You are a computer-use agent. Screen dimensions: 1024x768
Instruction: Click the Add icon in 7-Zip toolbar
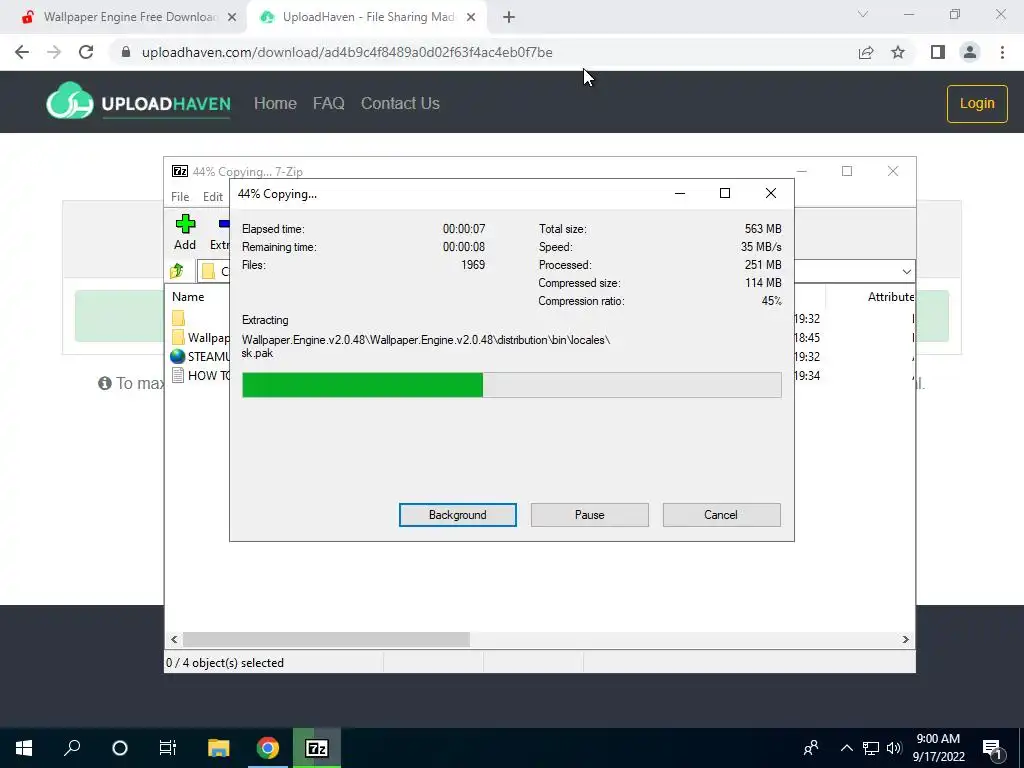(x=185, y=233)
